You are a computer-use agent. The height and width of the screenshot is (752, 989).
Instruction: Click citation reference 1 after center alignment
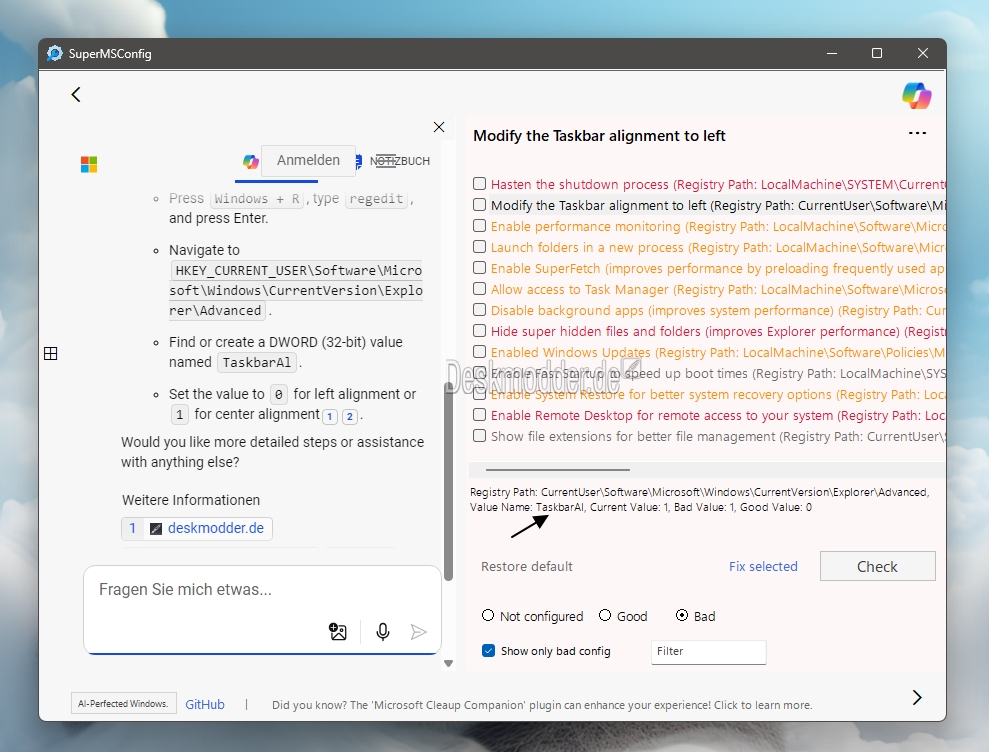pos(330,416)
